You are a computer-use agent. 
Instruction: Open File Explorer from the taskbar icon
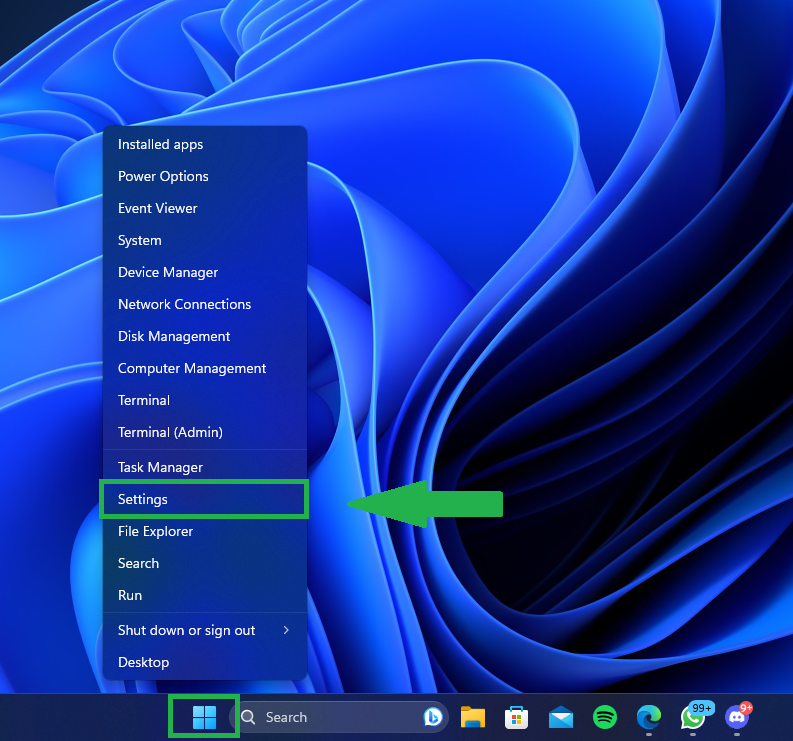[473, 717]
